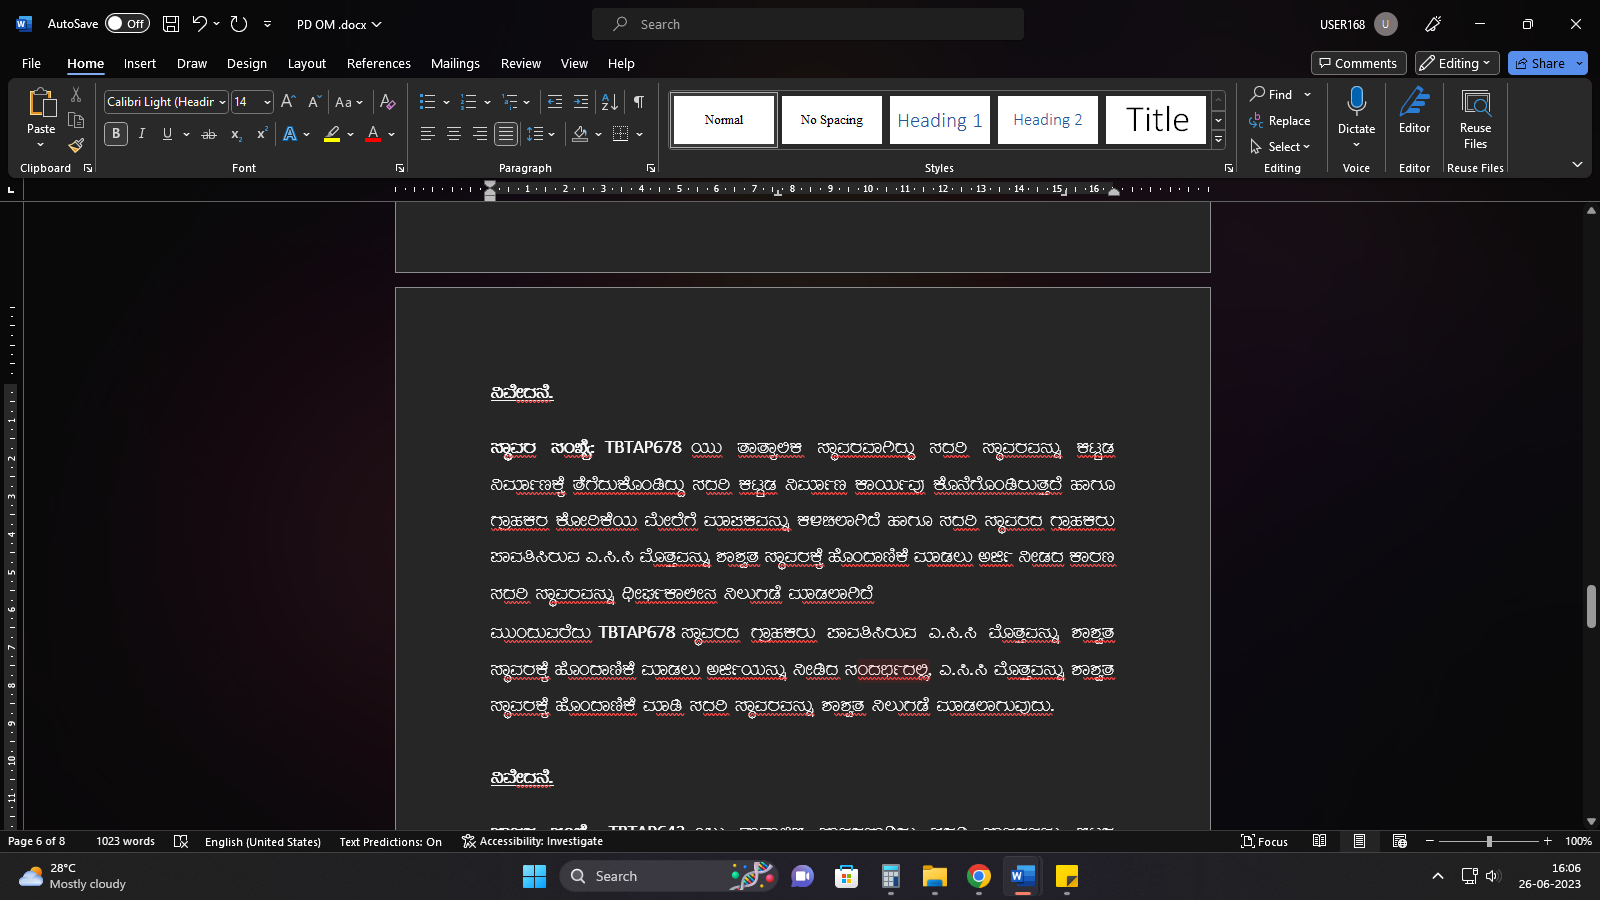Increase paragraph indent
The image size is (1600, 900).
point(581,102)
